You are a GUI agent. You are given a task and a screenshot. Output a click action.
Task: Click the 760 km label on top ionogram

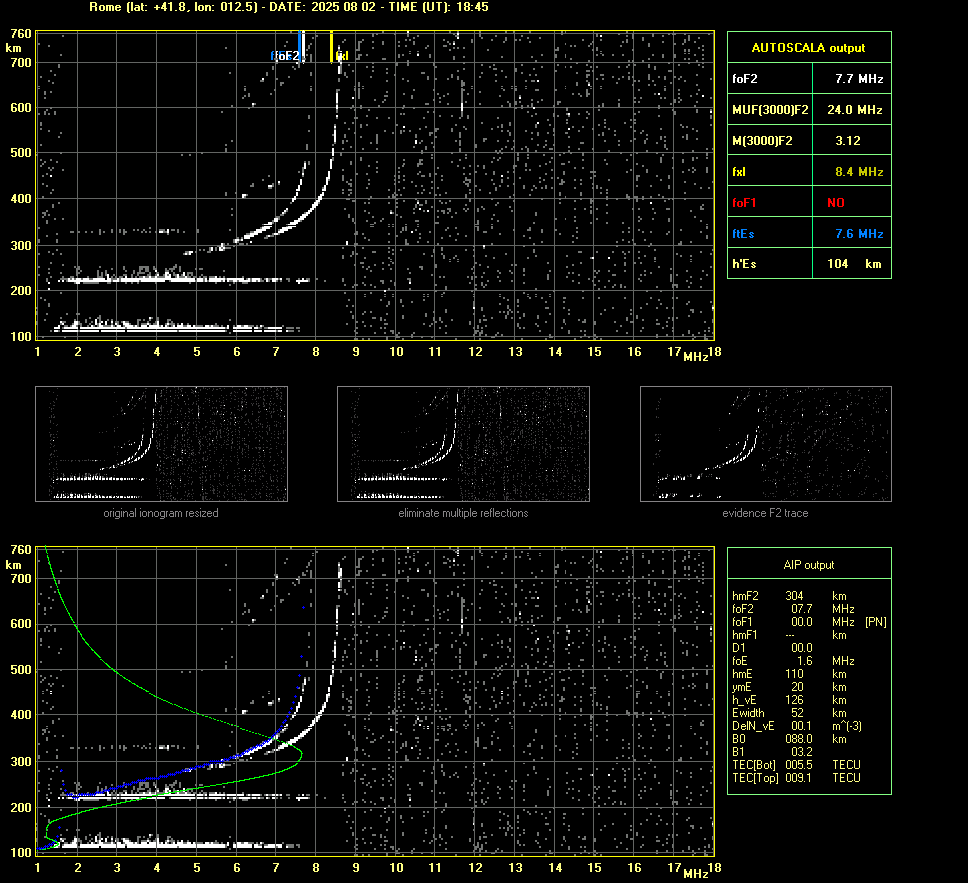coord(21,34)
